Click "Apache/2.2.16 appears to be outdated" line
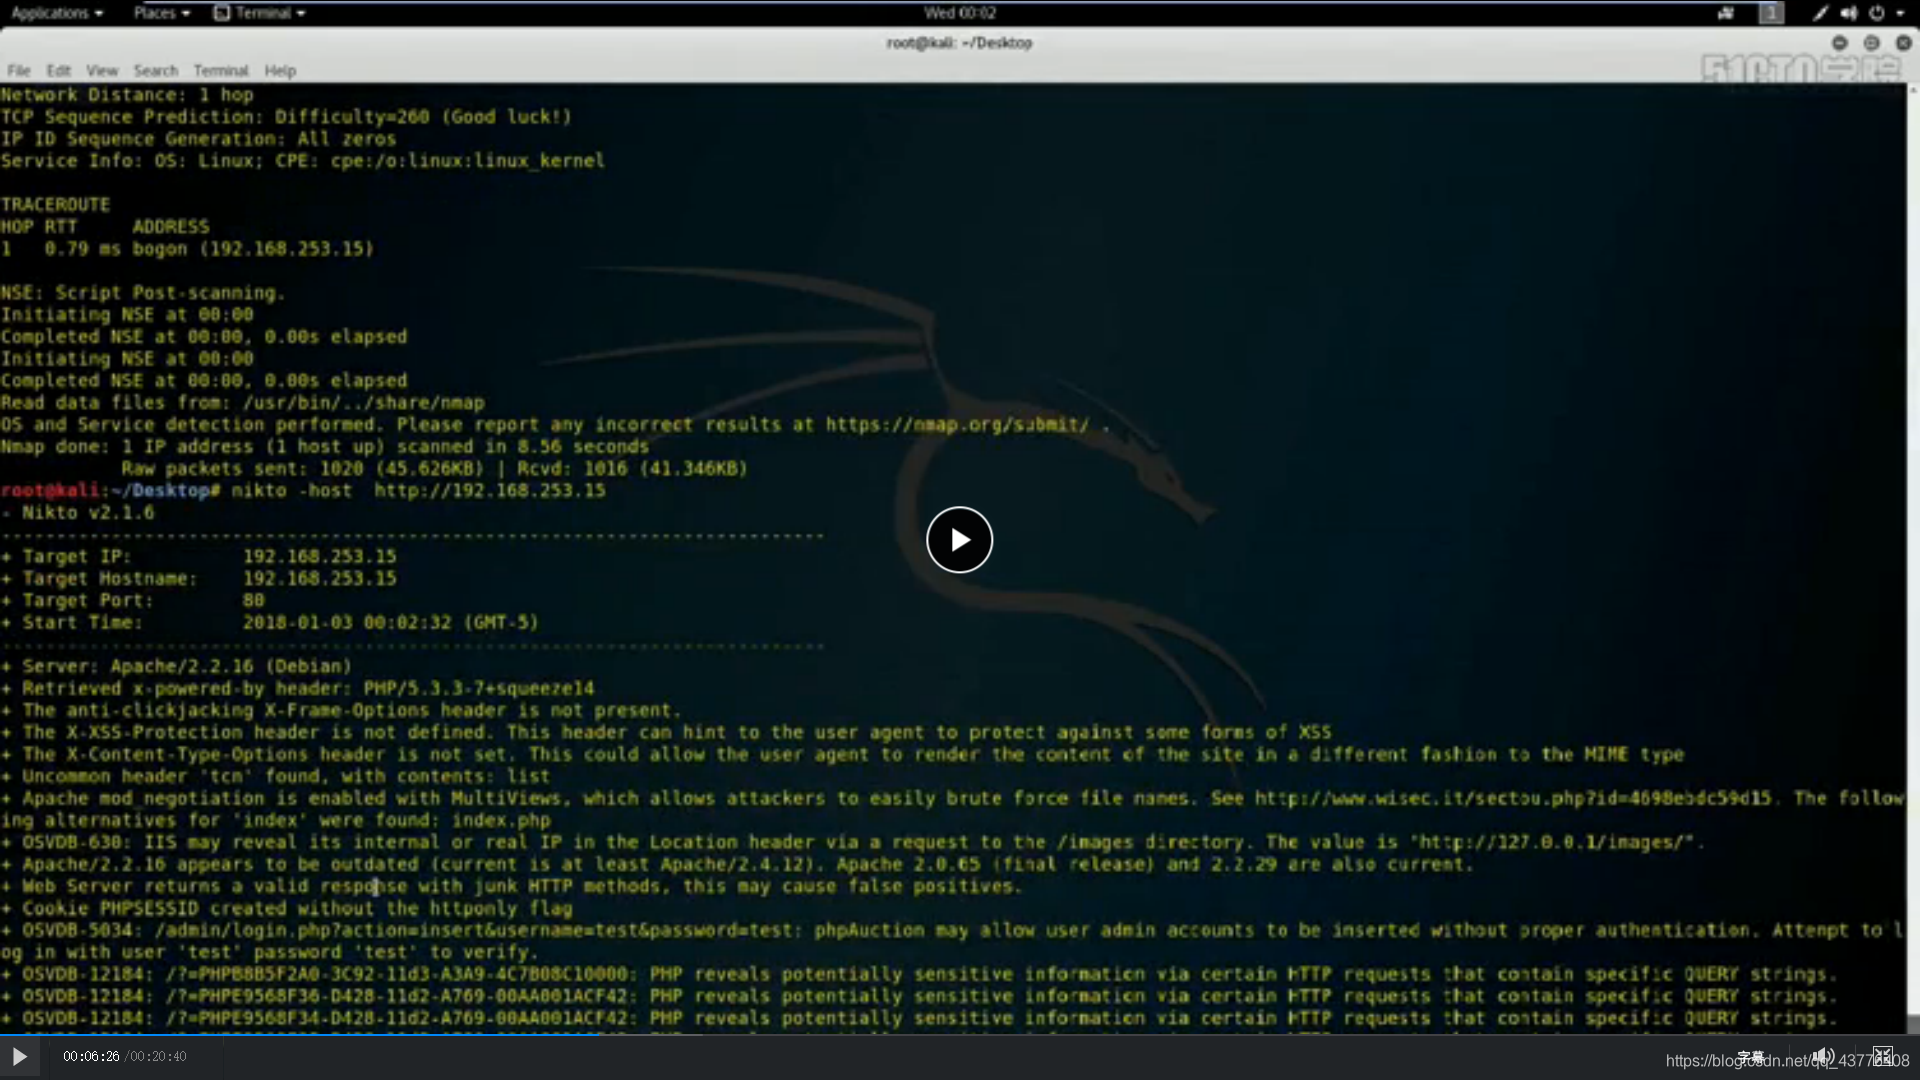The image size is (1920, 1080). click(737, 865)
